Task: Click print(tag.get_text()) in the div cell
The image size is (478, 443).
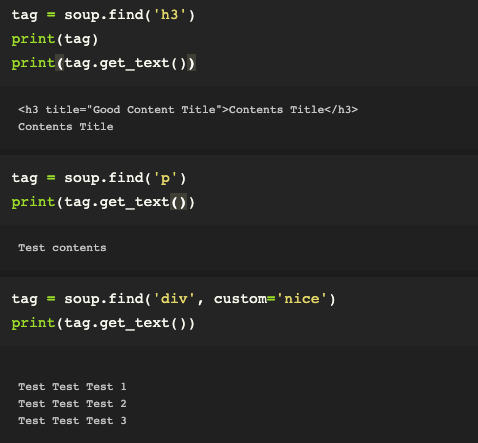Action: tap(103, 323)
